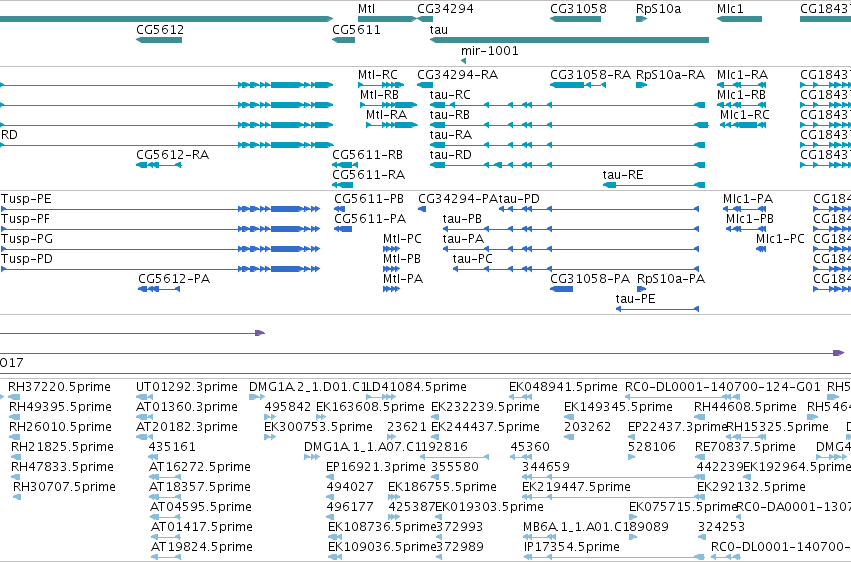Image resolution: width=851 pixels, height=562 pixels.
Task: Select the tau-RC transcript label
Action: tap(450, 95)
